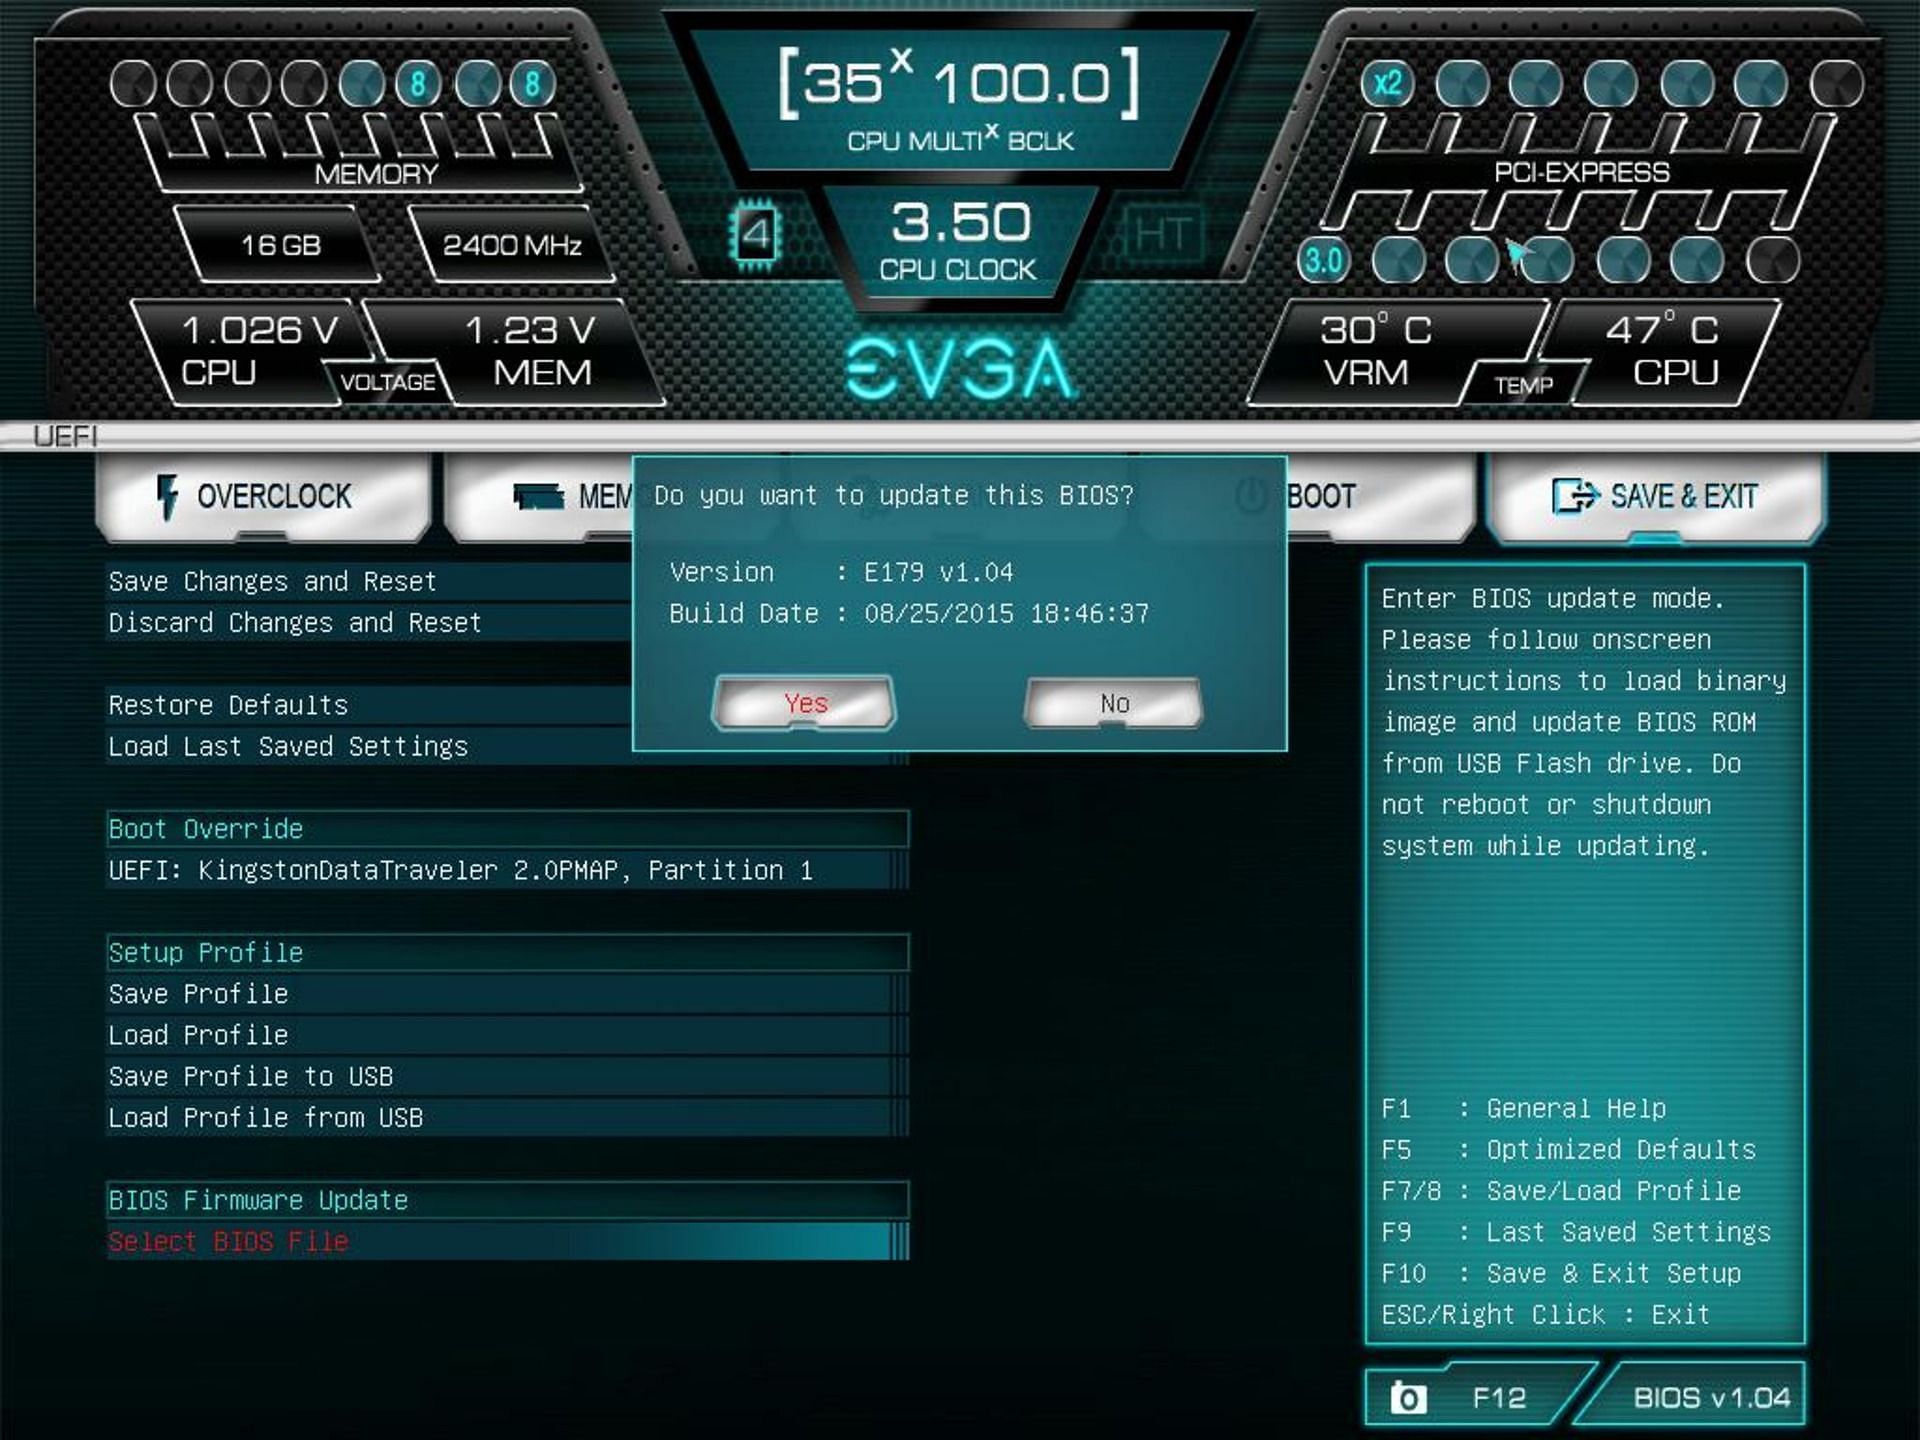Click Select BIOS File entry
1920x1440 pixels.
508,1241
